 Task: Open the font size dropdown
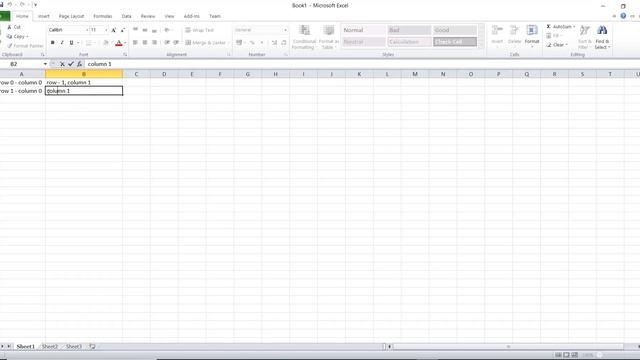(x=106, y=30)
